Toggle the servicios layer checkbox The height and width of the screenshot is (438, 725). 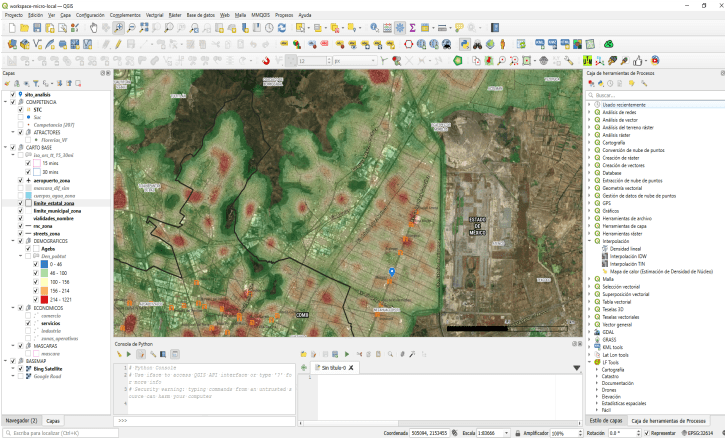pyautogui.click(x=28, y=323)
